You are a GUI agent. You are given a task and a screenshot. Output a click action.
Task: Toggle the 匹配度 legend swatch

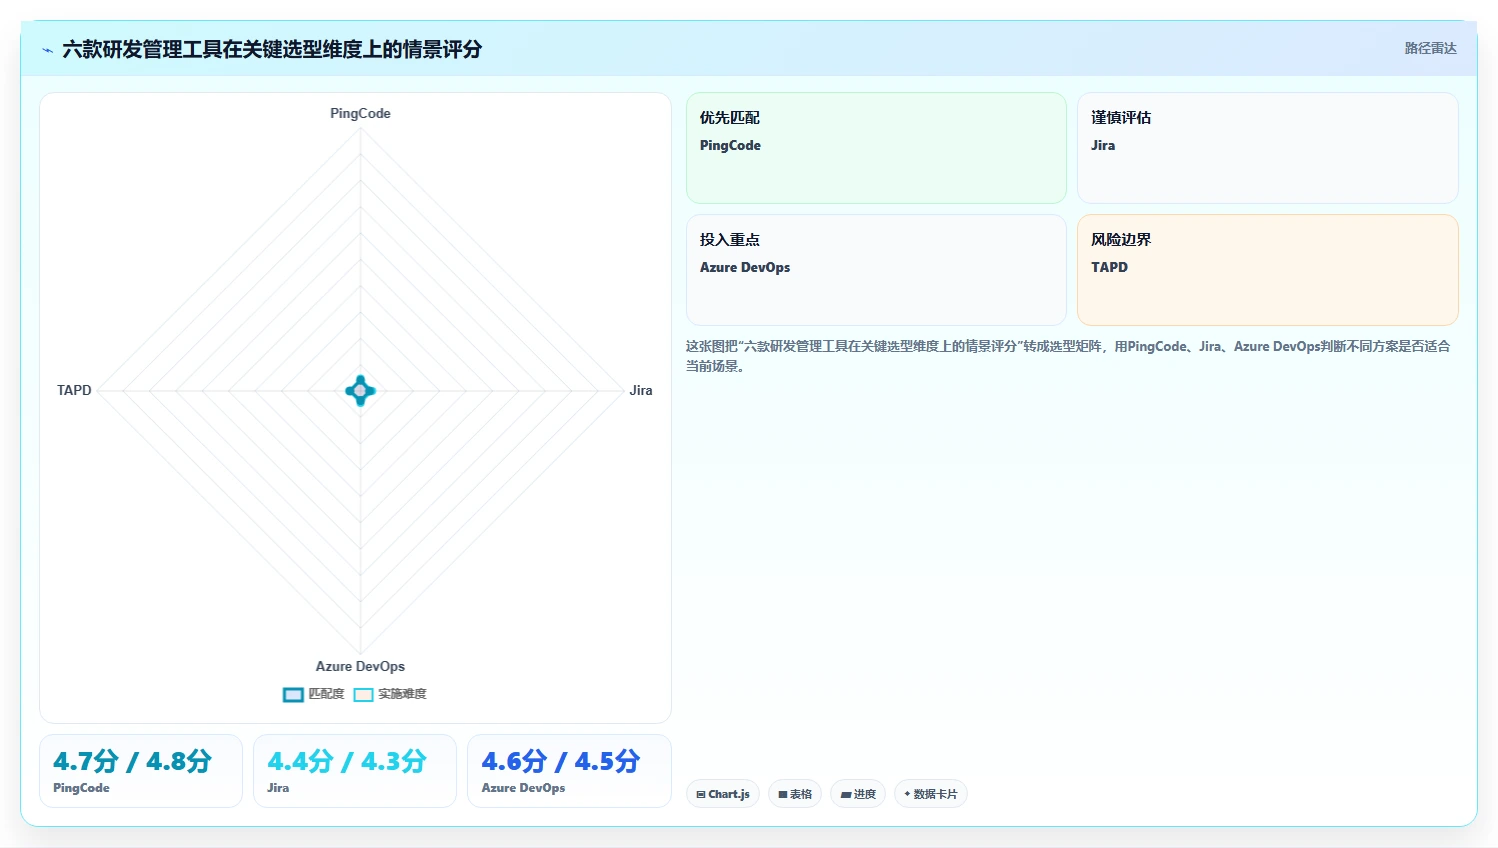point(293,694)
